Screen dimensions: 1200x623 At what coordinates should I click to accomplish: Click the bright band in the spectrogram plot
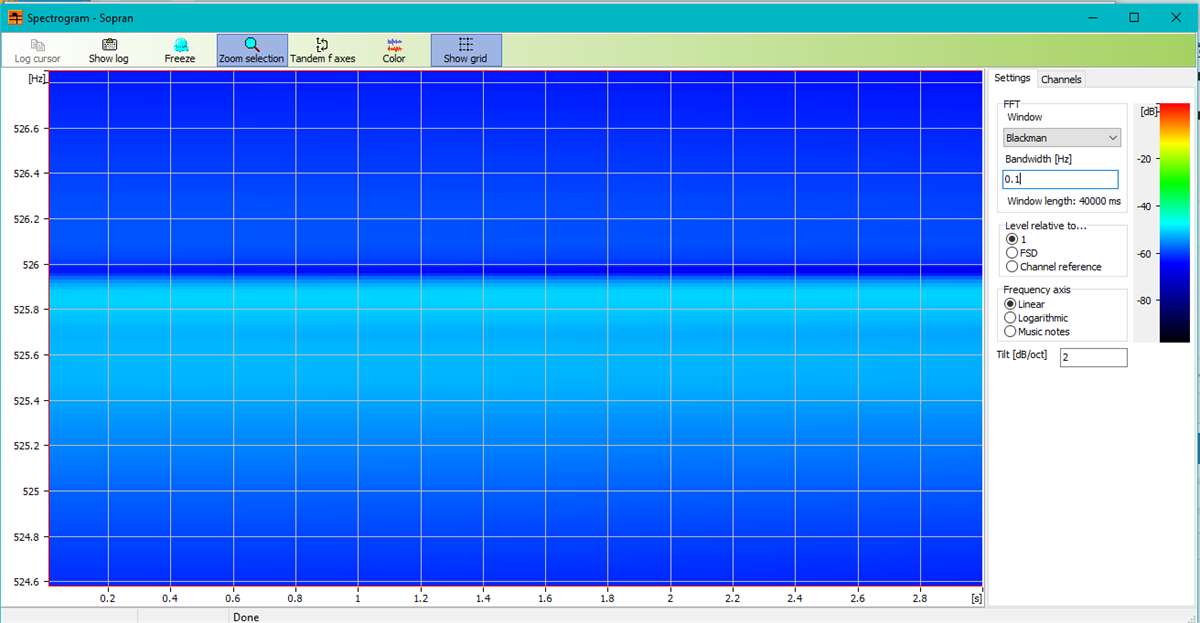pyautogui.click(x=515, y=295)
